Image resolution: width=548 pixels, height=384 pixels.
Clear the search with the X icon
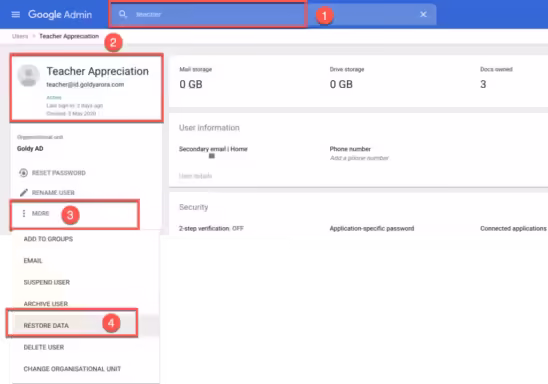(x=423, y=14)
